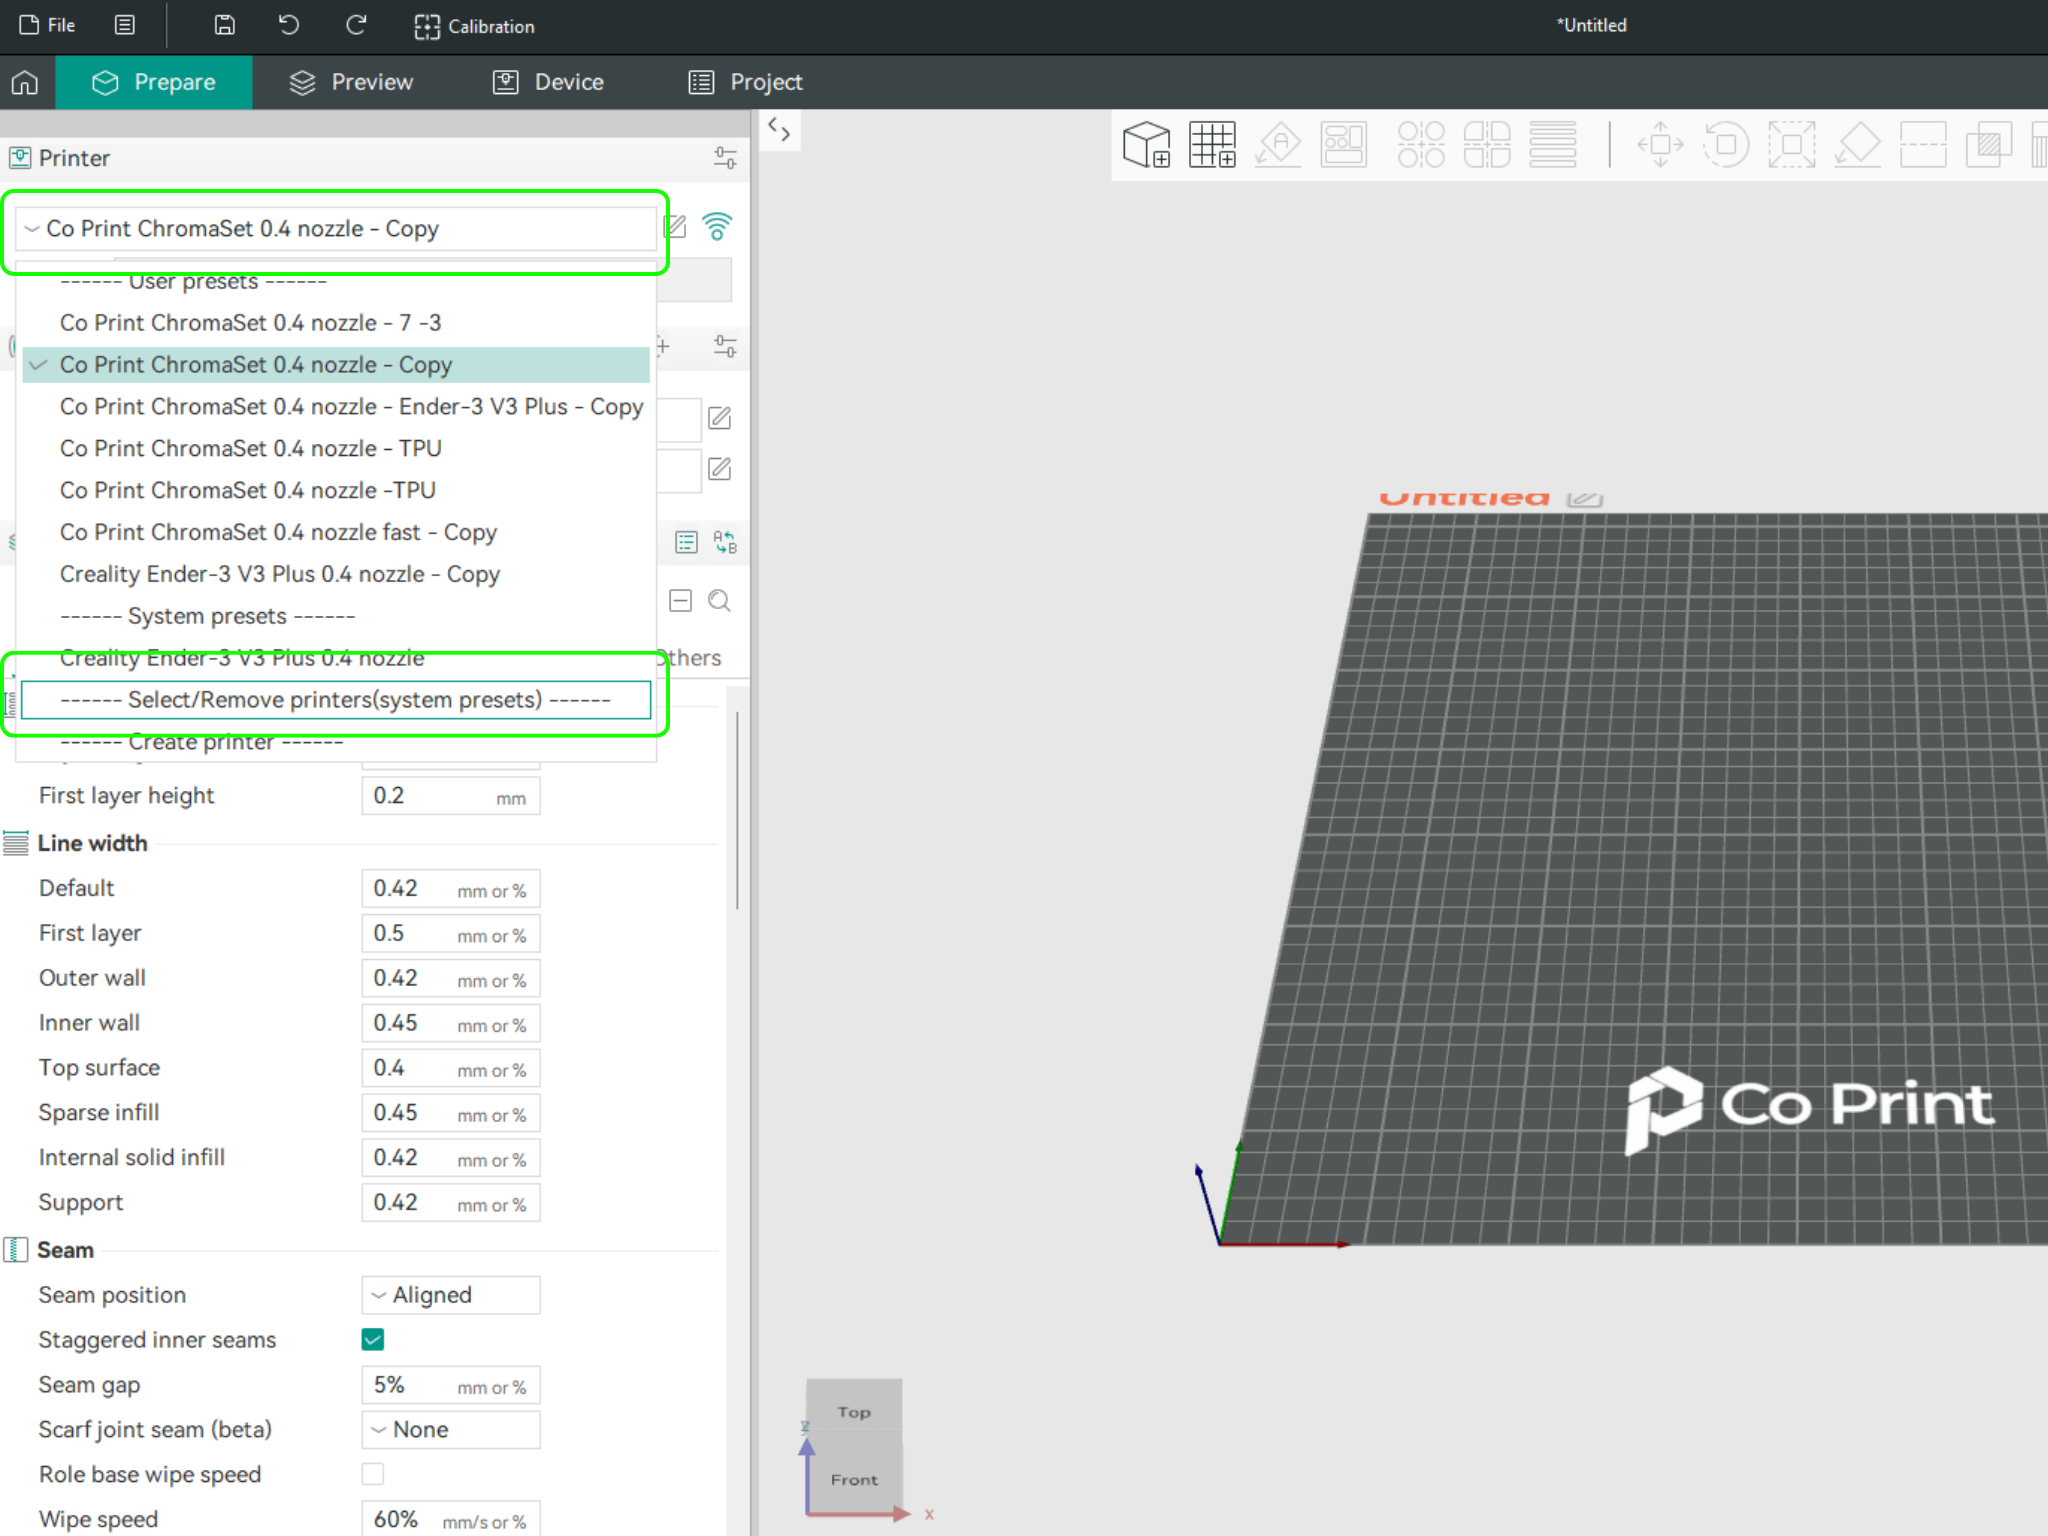The height and width of the screenshot is (1536, 2048).
Task: Open the printer Wi-Fi connection icon
Action: 717,227
